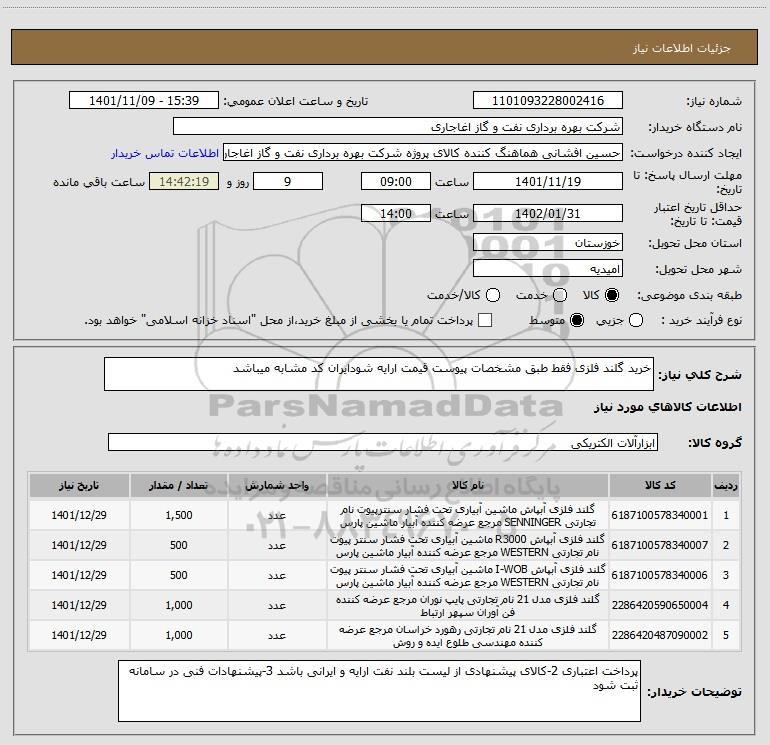Click the SENNINGER gland item name
The height and width of the screenshot is (745, 770).
(x=468, y=515)
